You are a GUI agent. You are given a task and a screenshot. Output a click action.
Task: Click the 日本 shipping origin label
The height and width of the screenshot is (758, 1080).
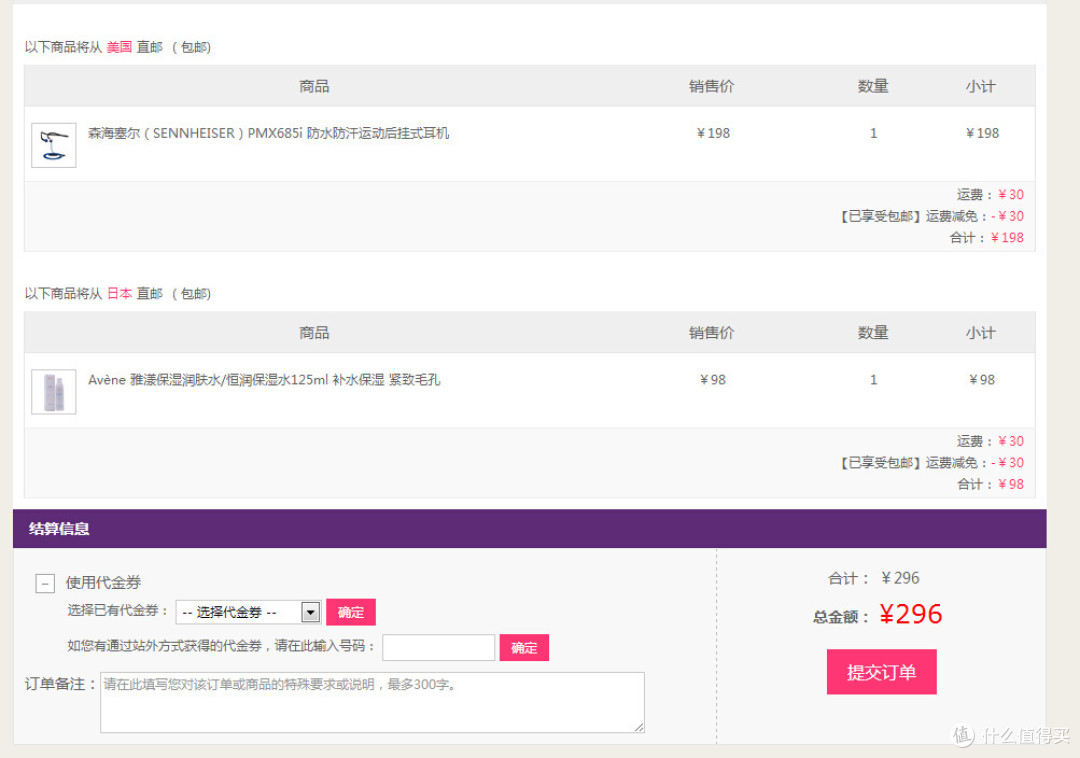click(x=119, y=293)
